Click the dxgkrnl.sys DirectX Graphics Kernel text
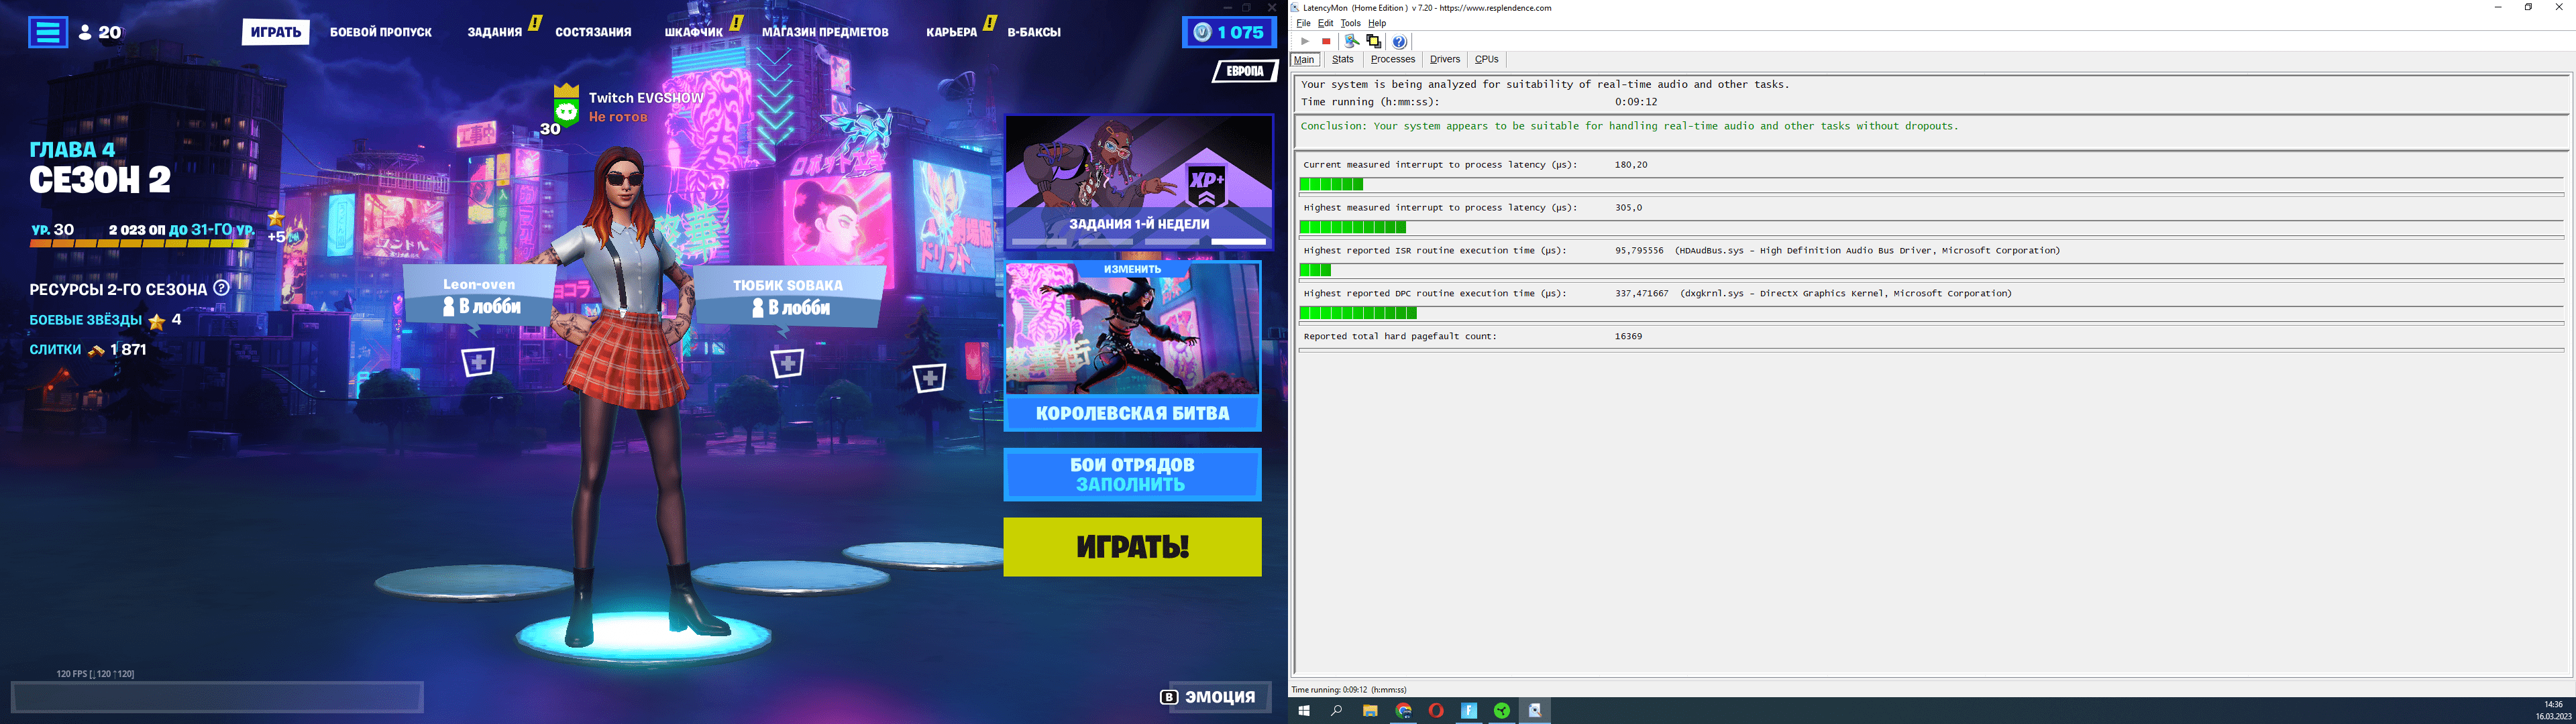 coord(1846,293)
